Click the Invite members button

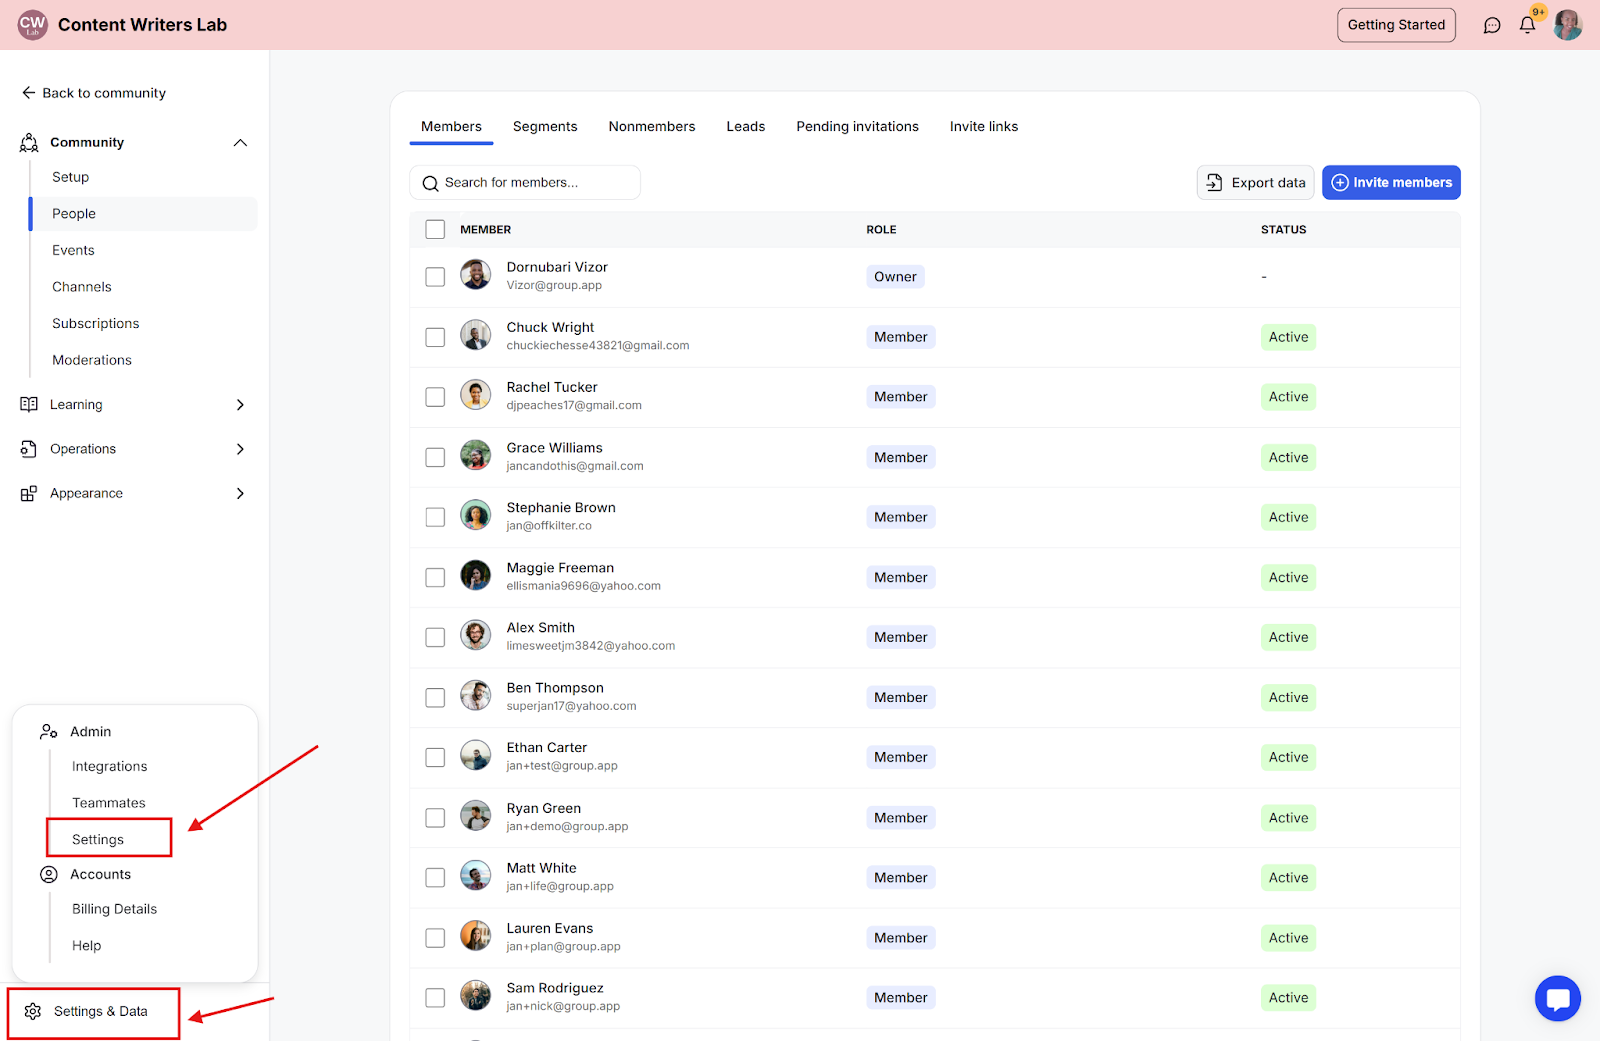1391,183
